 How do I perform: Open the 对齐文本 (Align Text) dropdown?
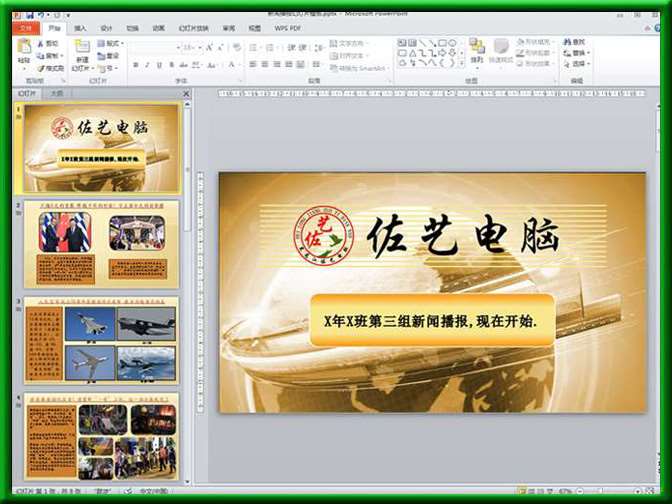coord(348,56)
